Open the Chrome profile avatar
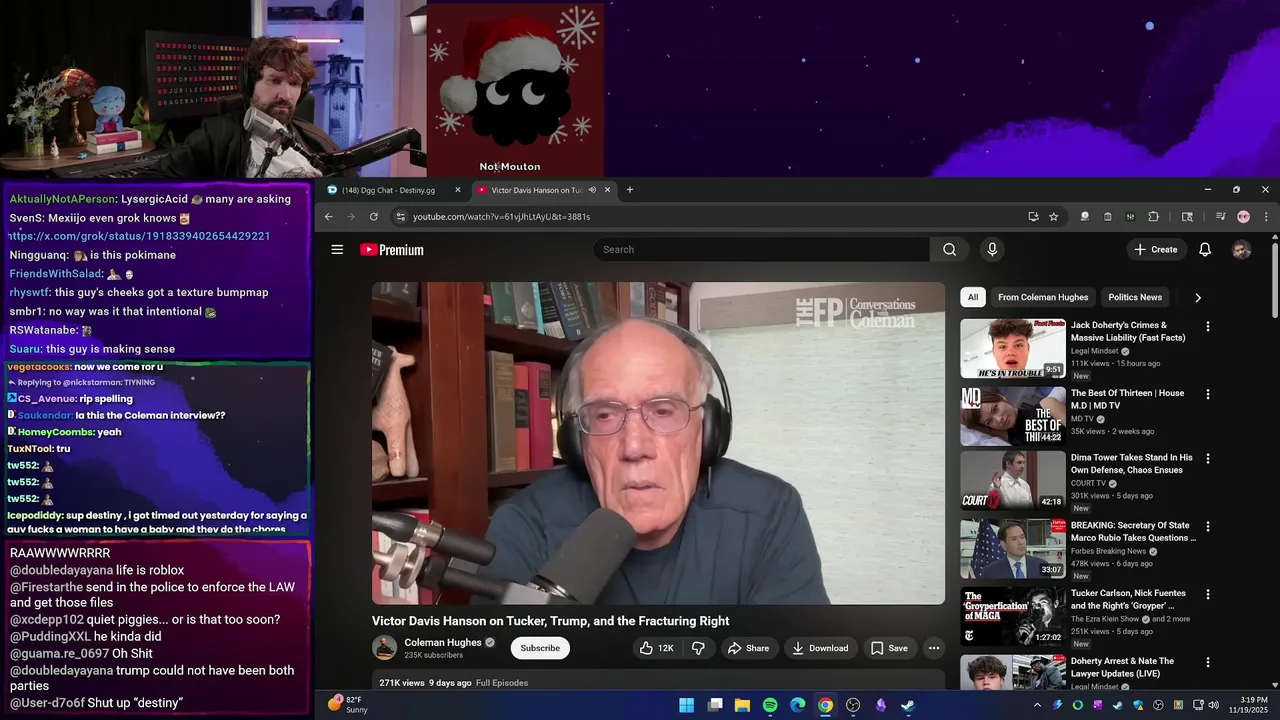This screenshot has height=720, width=1280. click(1243, 217)
